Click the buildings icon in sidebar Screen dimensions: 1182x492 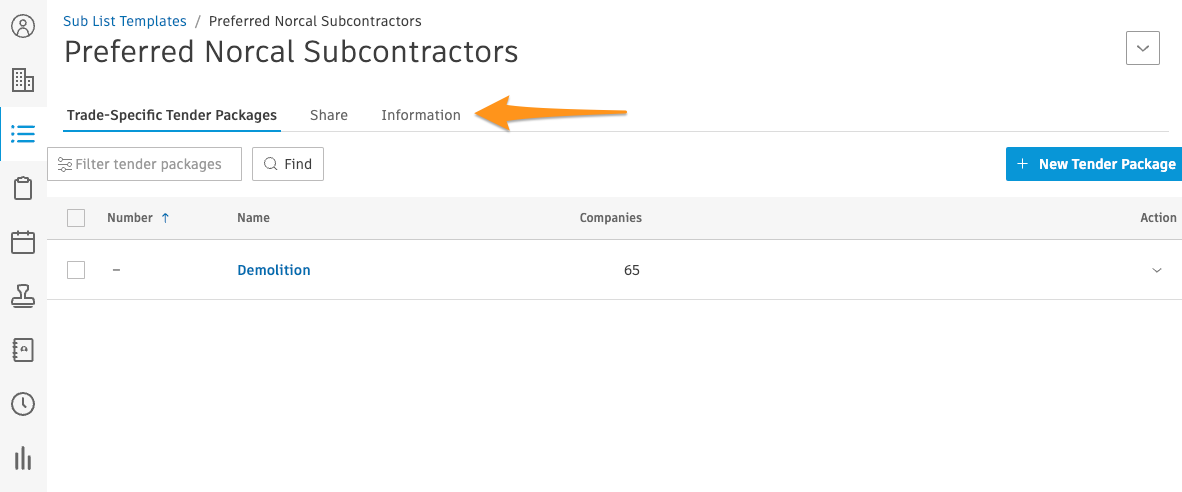coord(23,80)
